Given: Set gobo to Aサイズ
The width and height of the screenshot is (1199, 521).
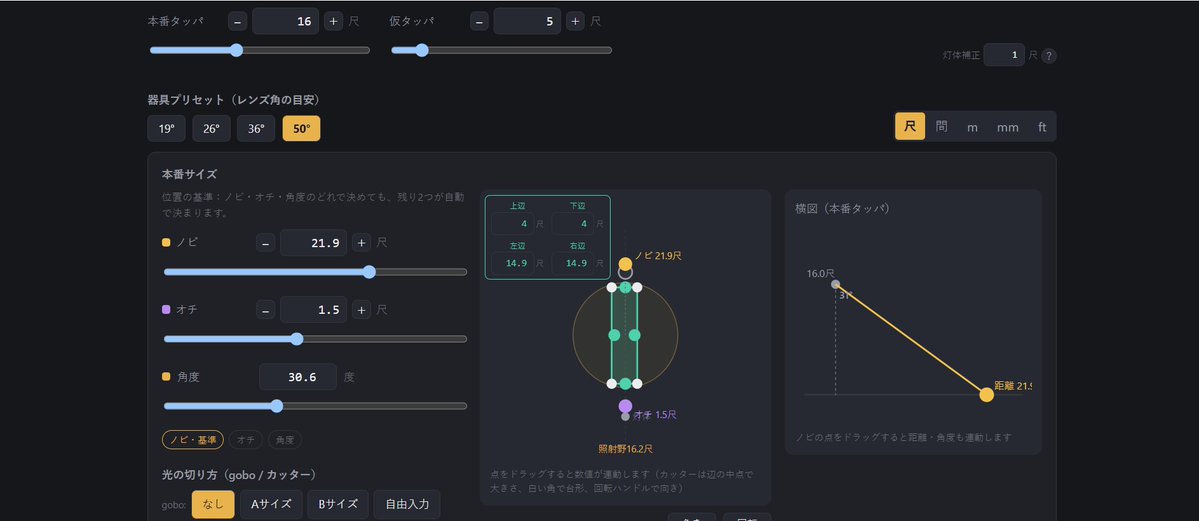Looking at the screenshot, I should 271,504.
